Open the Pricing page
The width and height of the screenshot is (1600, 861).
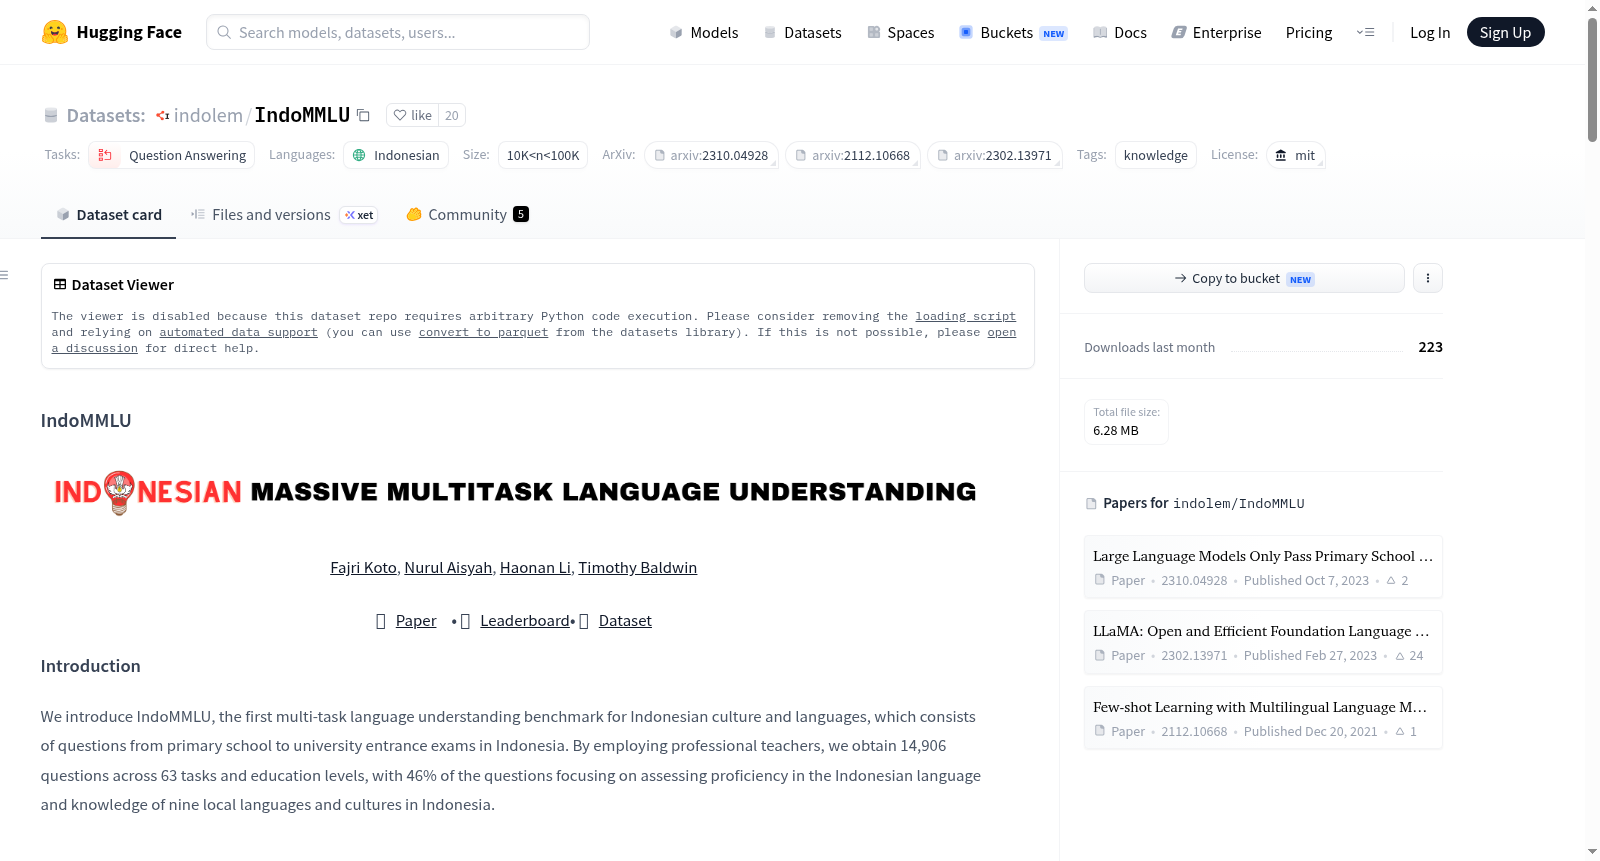pos(1309,33)
